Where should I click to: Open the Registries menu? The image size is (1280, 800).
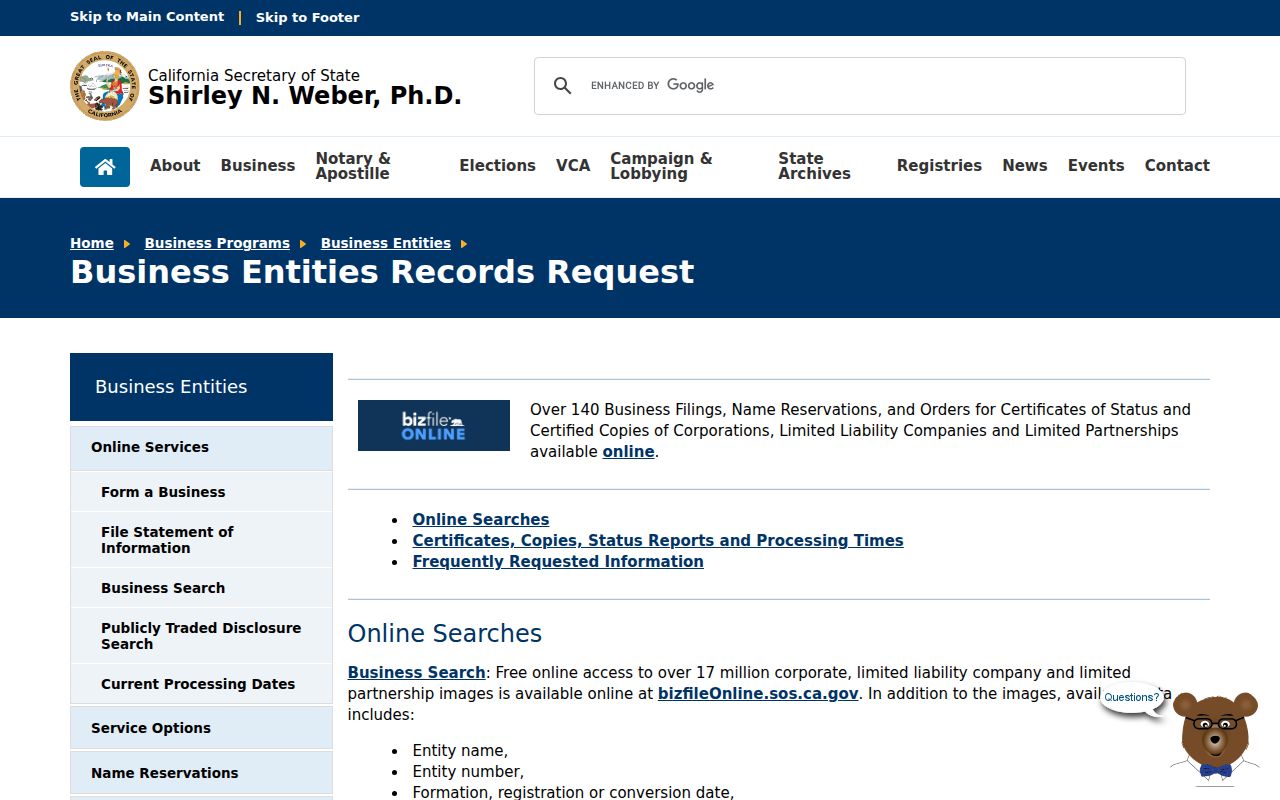939,166
